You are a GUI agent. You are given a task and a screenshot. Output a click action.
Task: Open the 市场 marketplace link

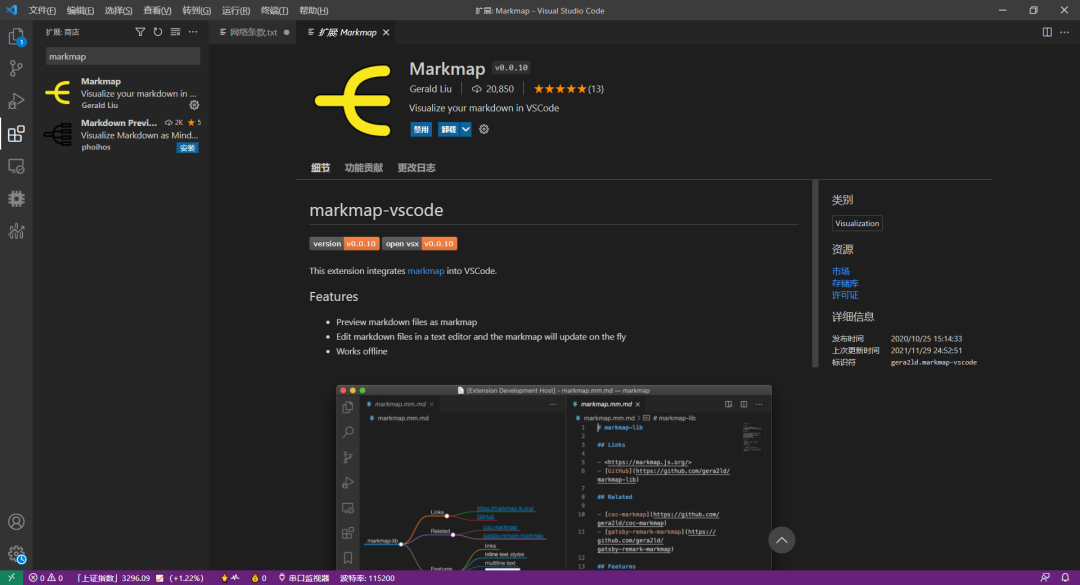point(840,271)
